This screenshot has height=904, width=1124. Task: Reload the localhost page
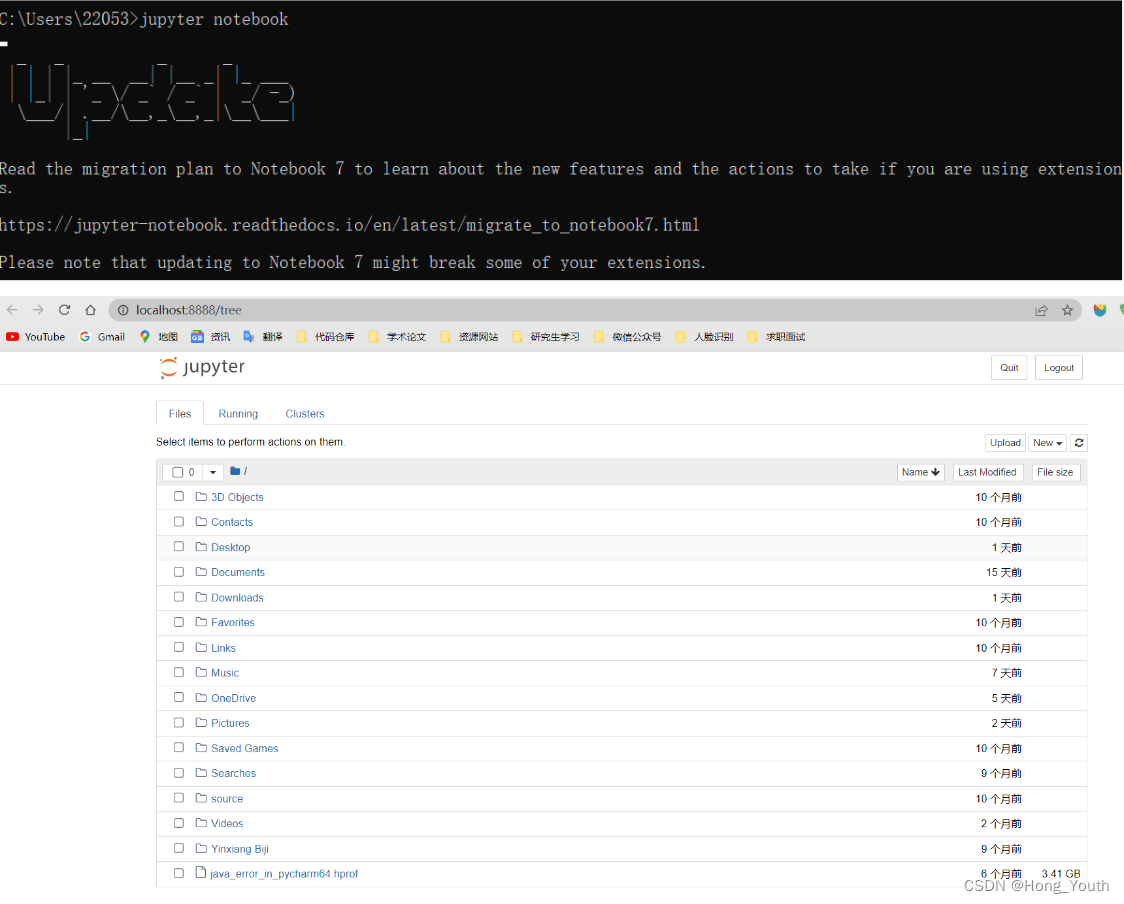point(65,310)
